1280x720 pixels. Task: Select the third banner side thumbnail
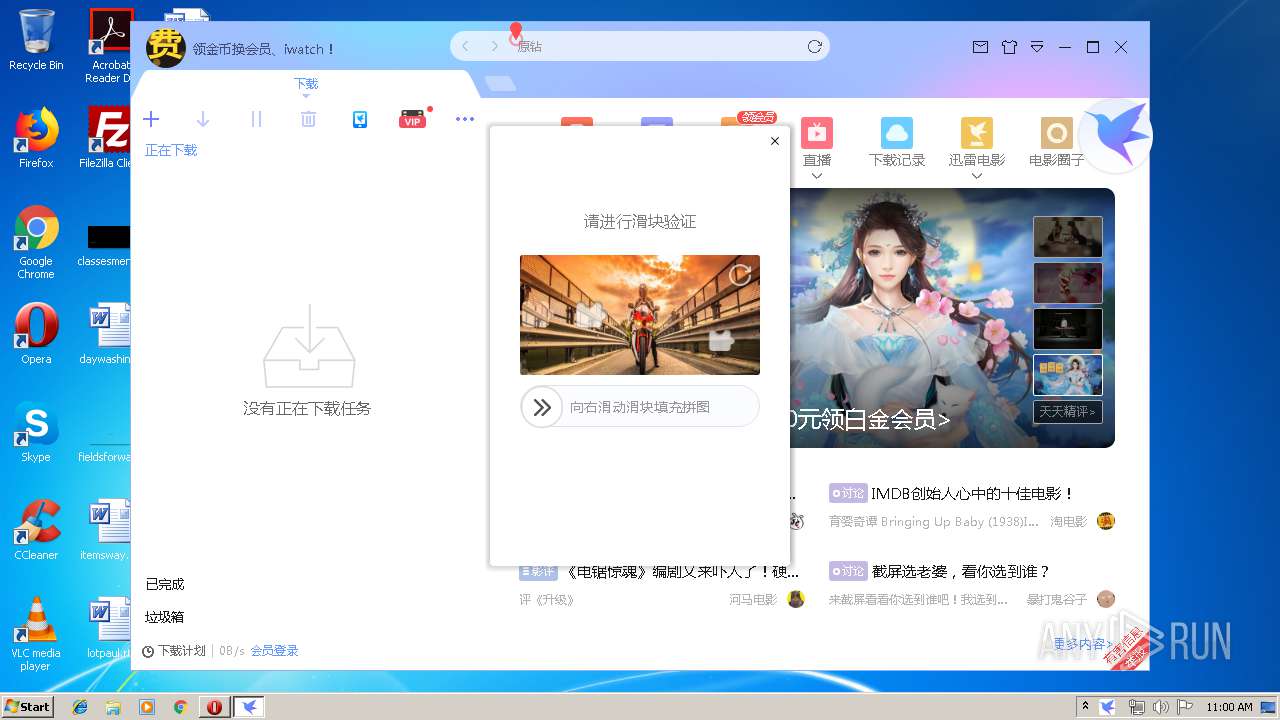pos(1068,329)
